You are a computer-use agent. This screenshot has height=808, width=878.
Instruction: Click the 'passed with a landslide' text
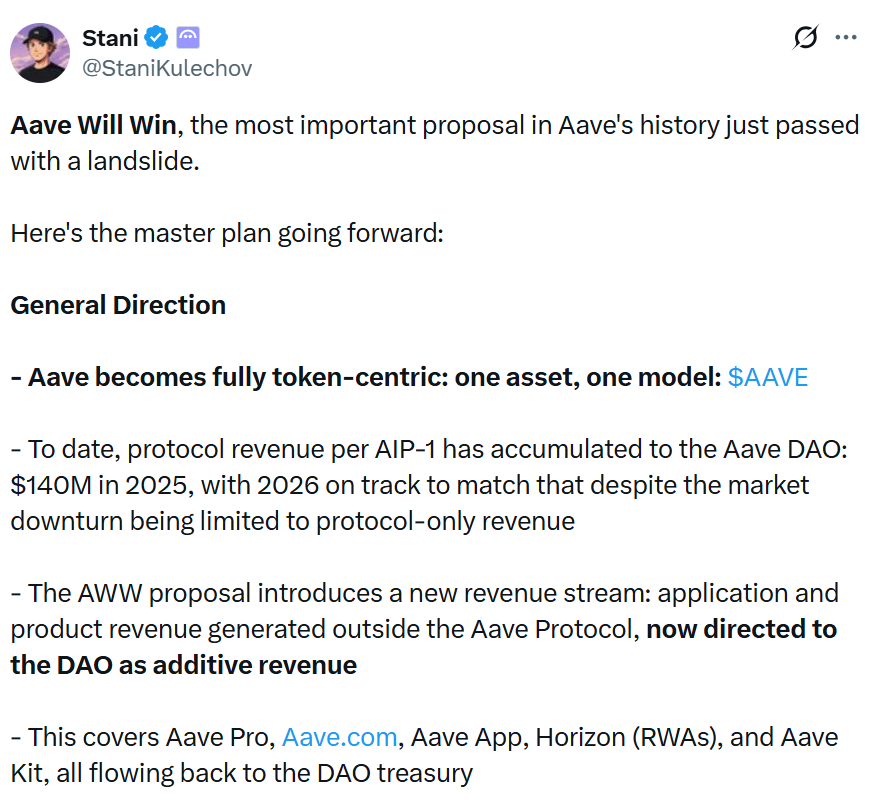click(x=105, y=161)
